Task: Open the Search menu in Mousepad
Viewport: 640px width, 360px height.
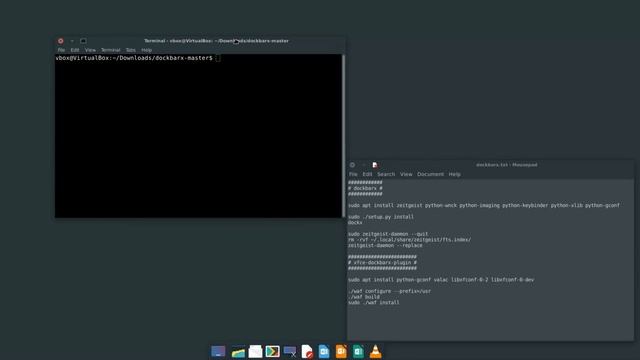Action: [x=386, y=174]
